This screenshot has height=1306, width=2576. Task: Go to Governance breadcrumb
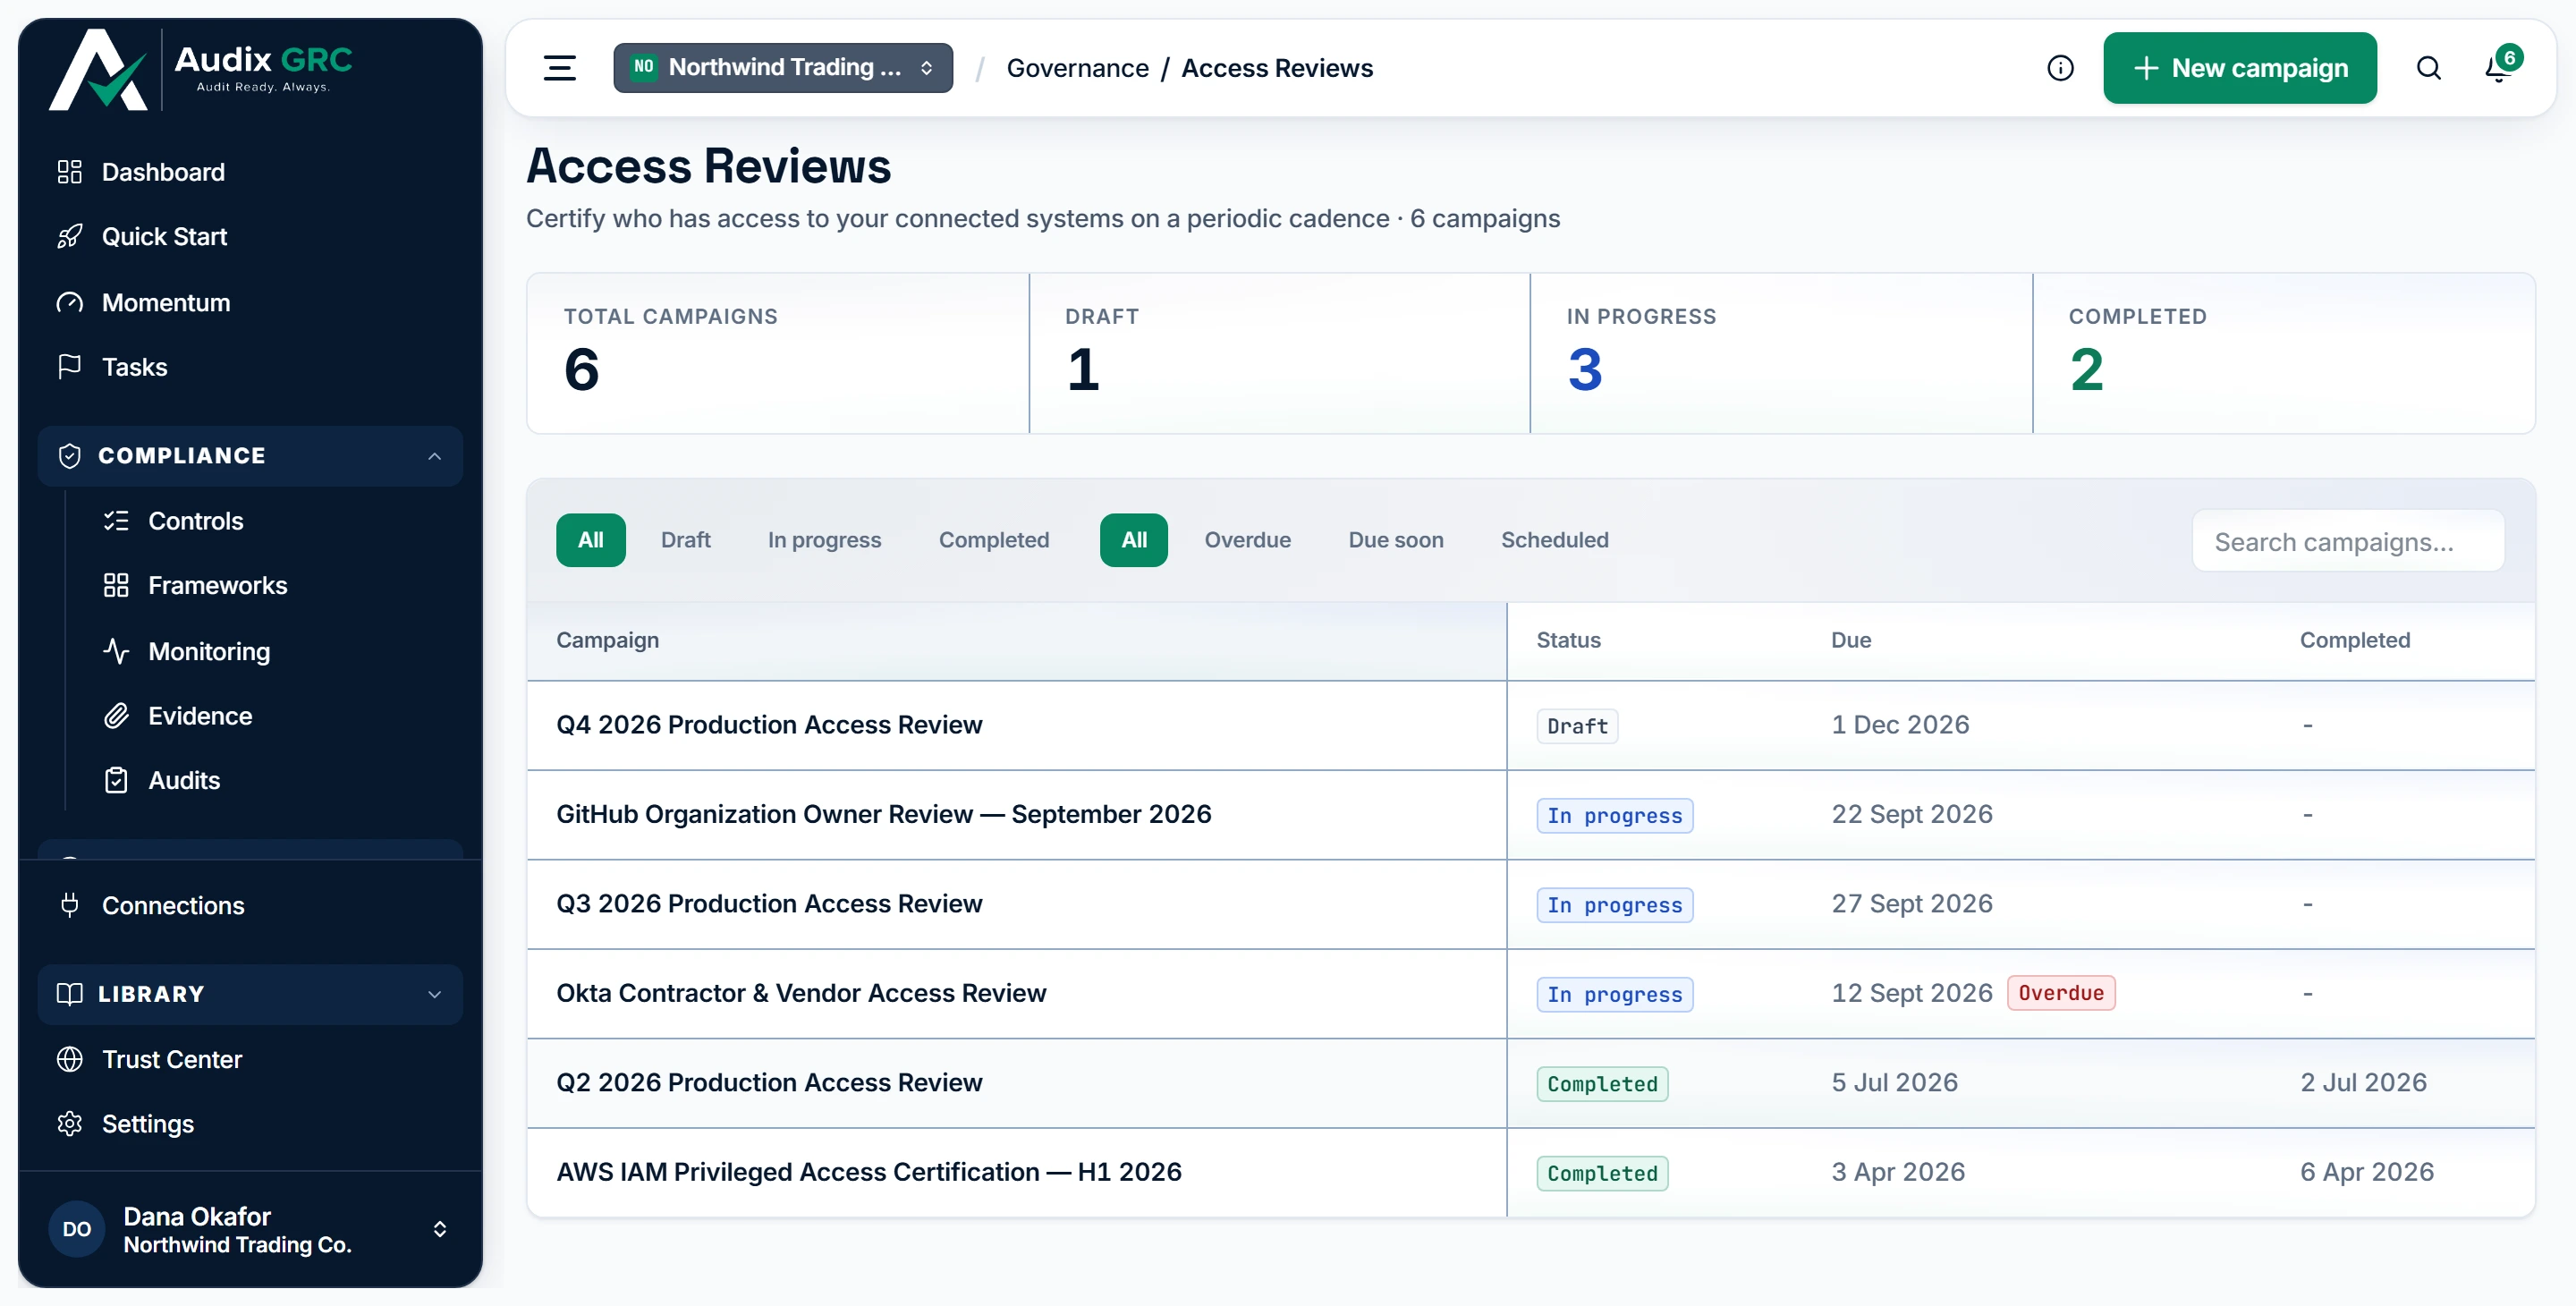pos(1078,68)
